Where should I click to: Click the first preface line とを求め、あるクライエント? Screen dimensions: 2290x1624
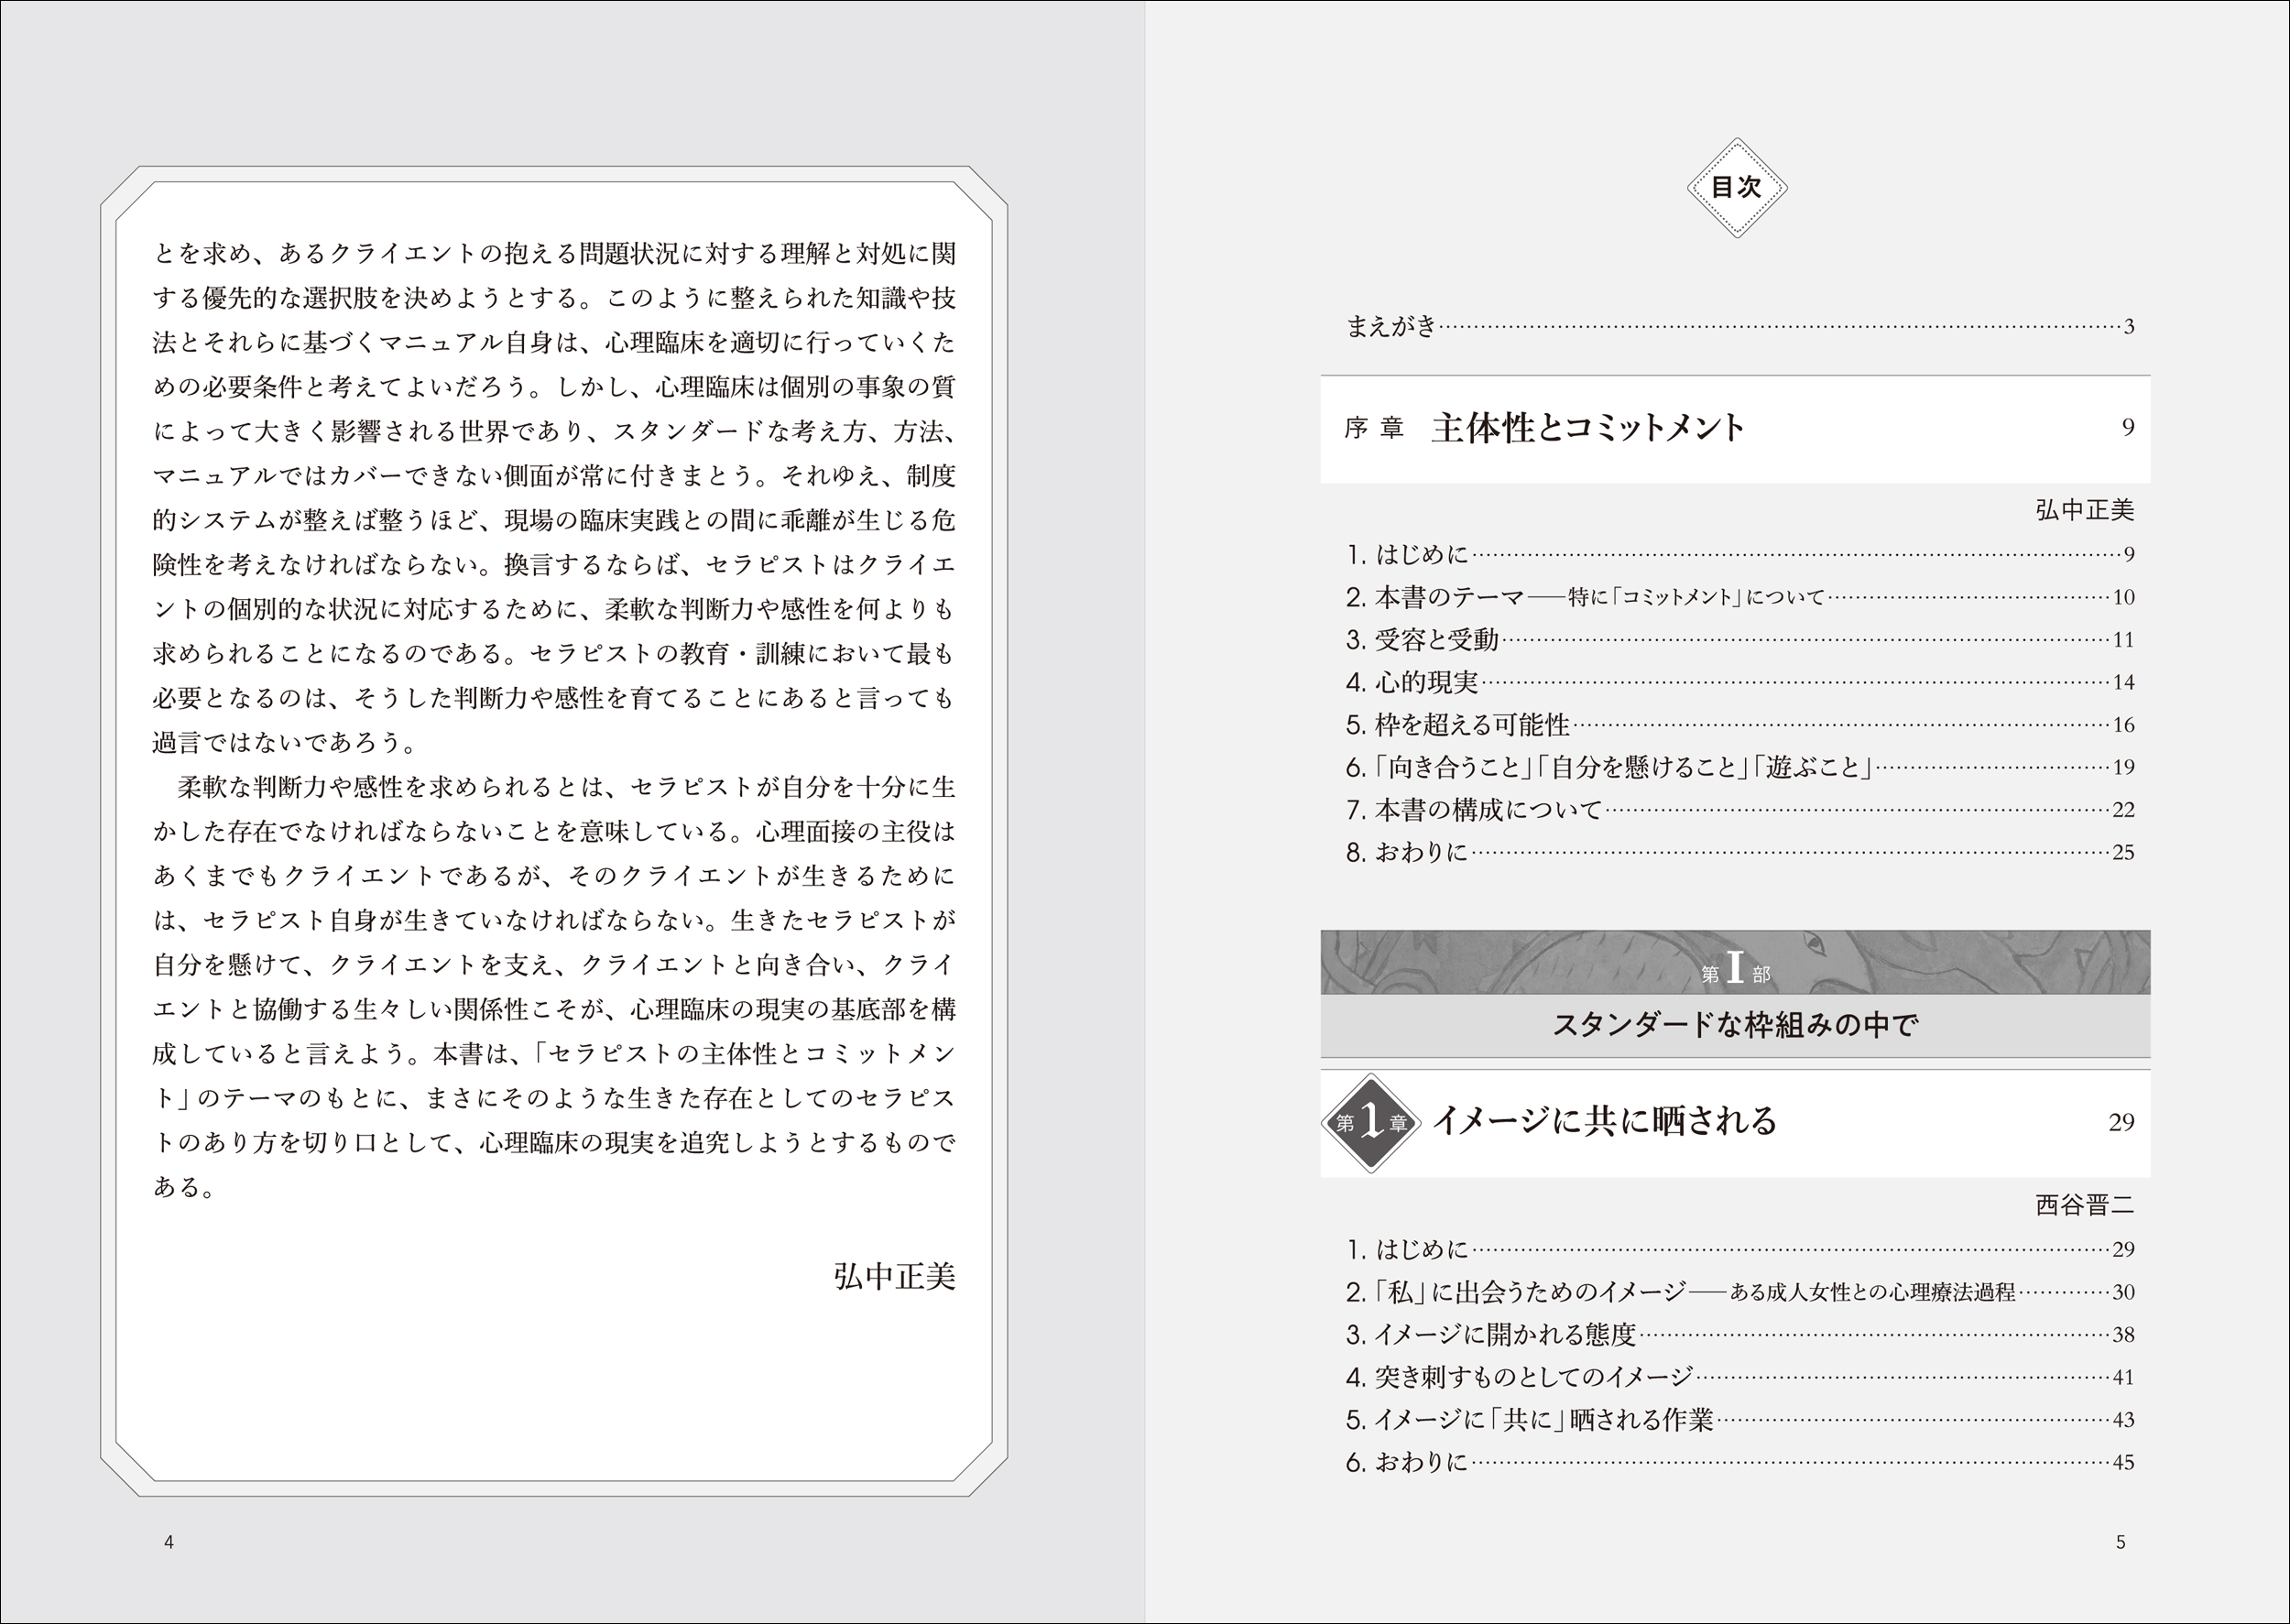pos(554,254)
